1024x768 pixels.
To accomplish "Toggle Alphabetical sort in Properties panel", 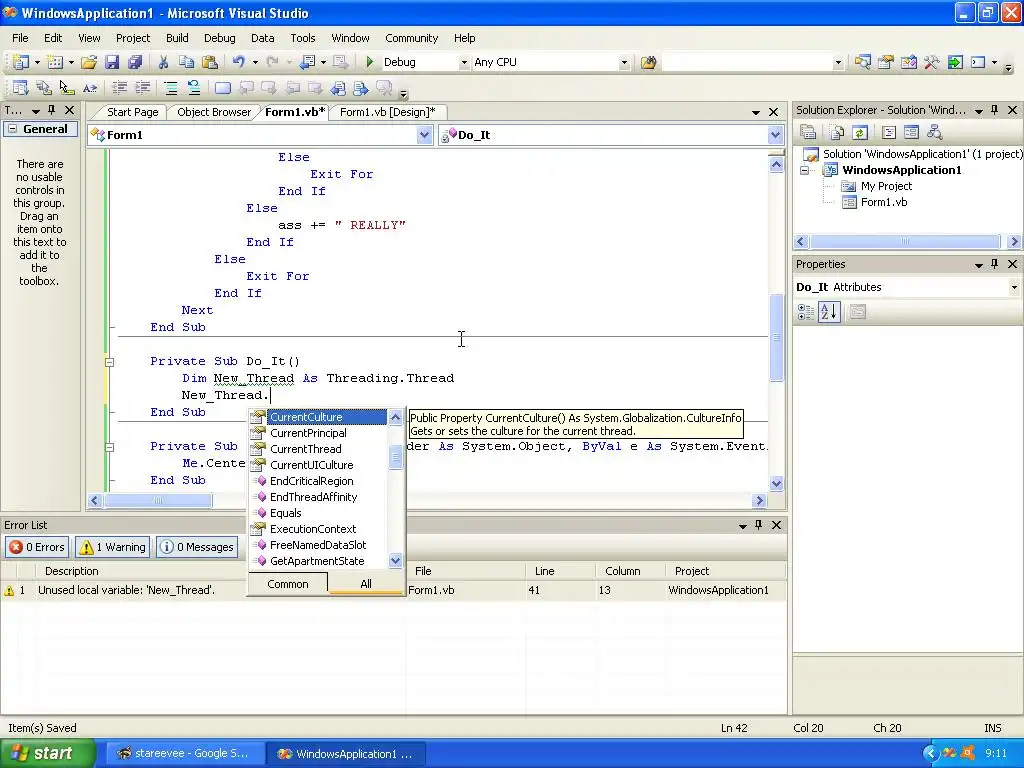I will 829,312.
